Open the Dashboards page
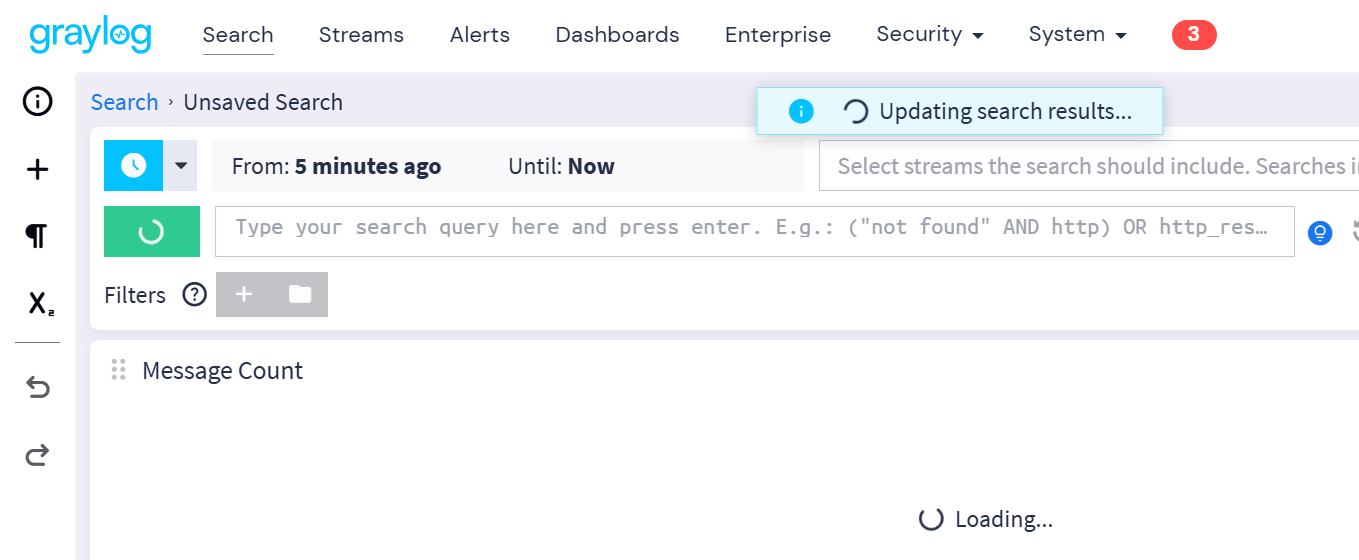The height and width of the screenshot is (560, 1359). click(617, 35)
